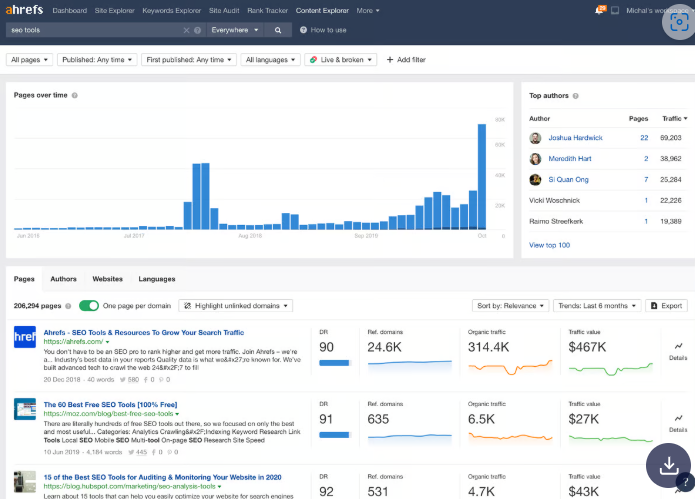The width and height of the screenshot is (695, 499).
Task: Click the tallest bar in the pages chart
Action: (x=482, y=176)
